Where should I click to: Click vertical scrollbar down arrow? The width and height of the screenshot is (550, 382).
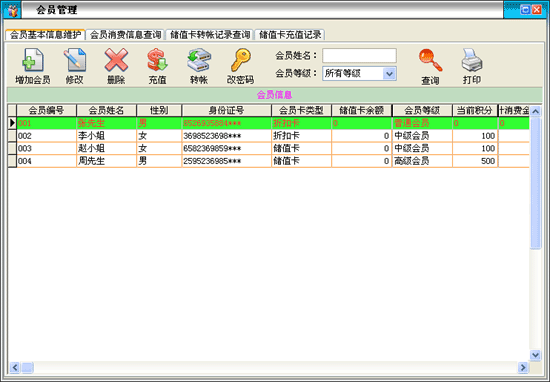point(535,355)
